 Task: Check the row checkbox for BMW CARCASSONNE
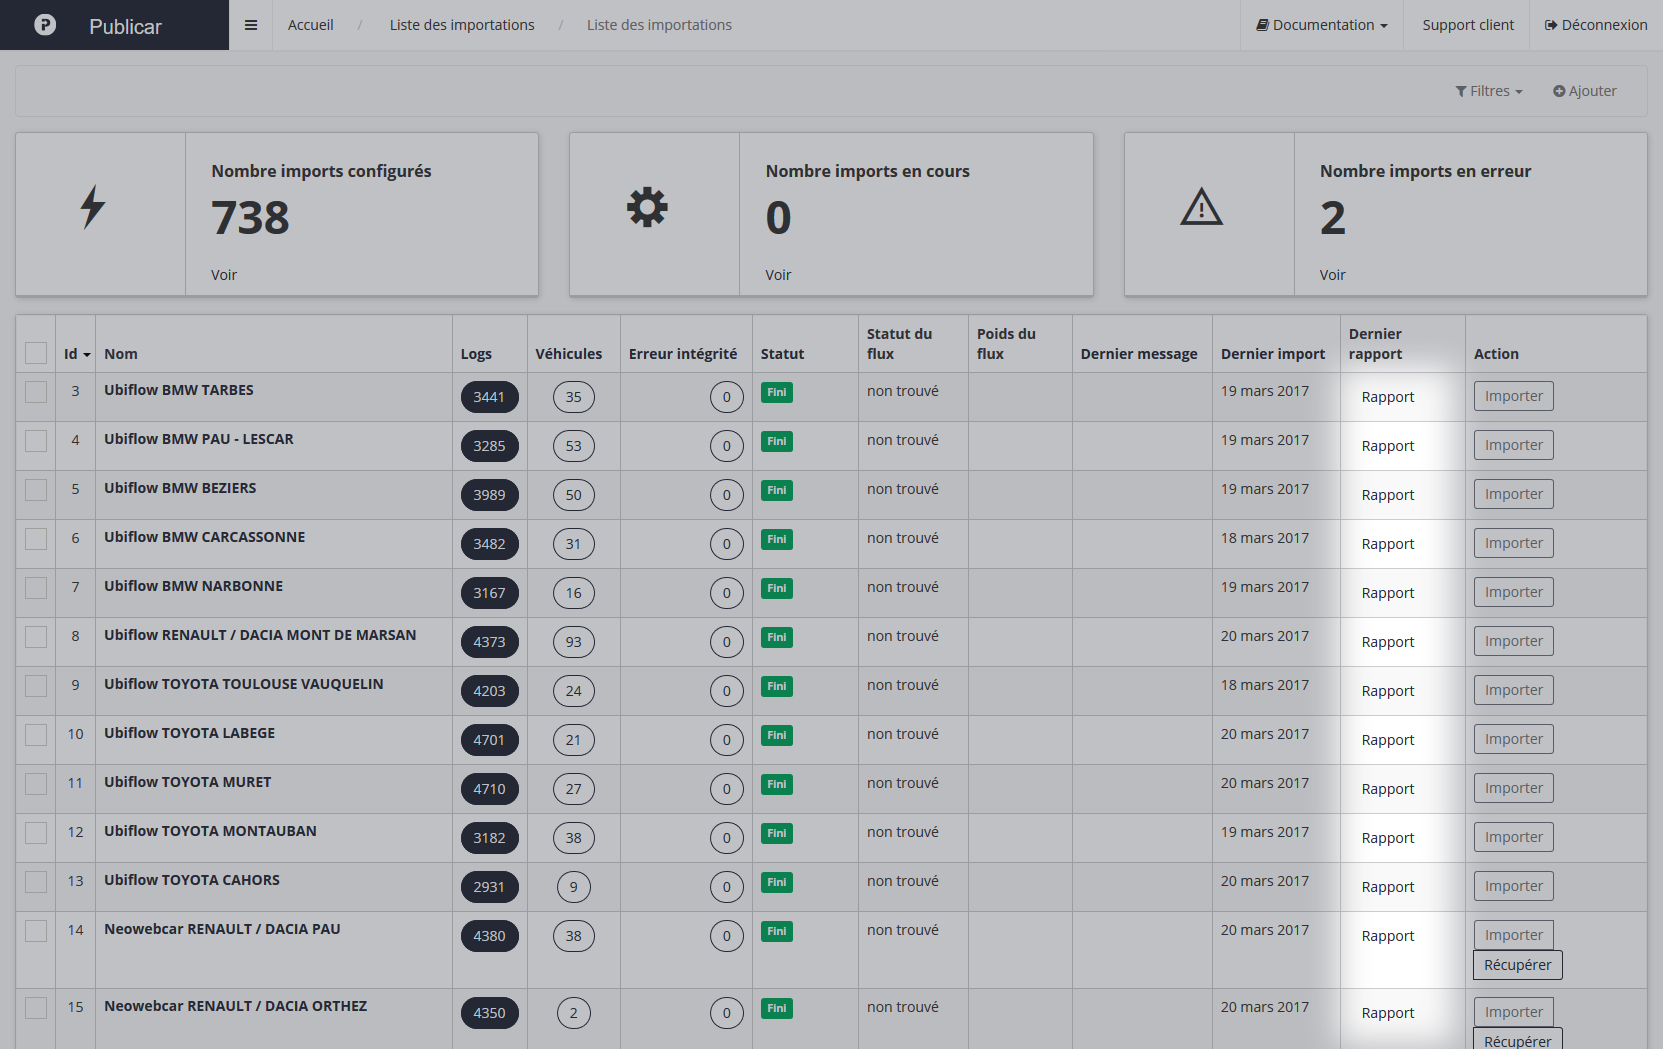[36, 538]
